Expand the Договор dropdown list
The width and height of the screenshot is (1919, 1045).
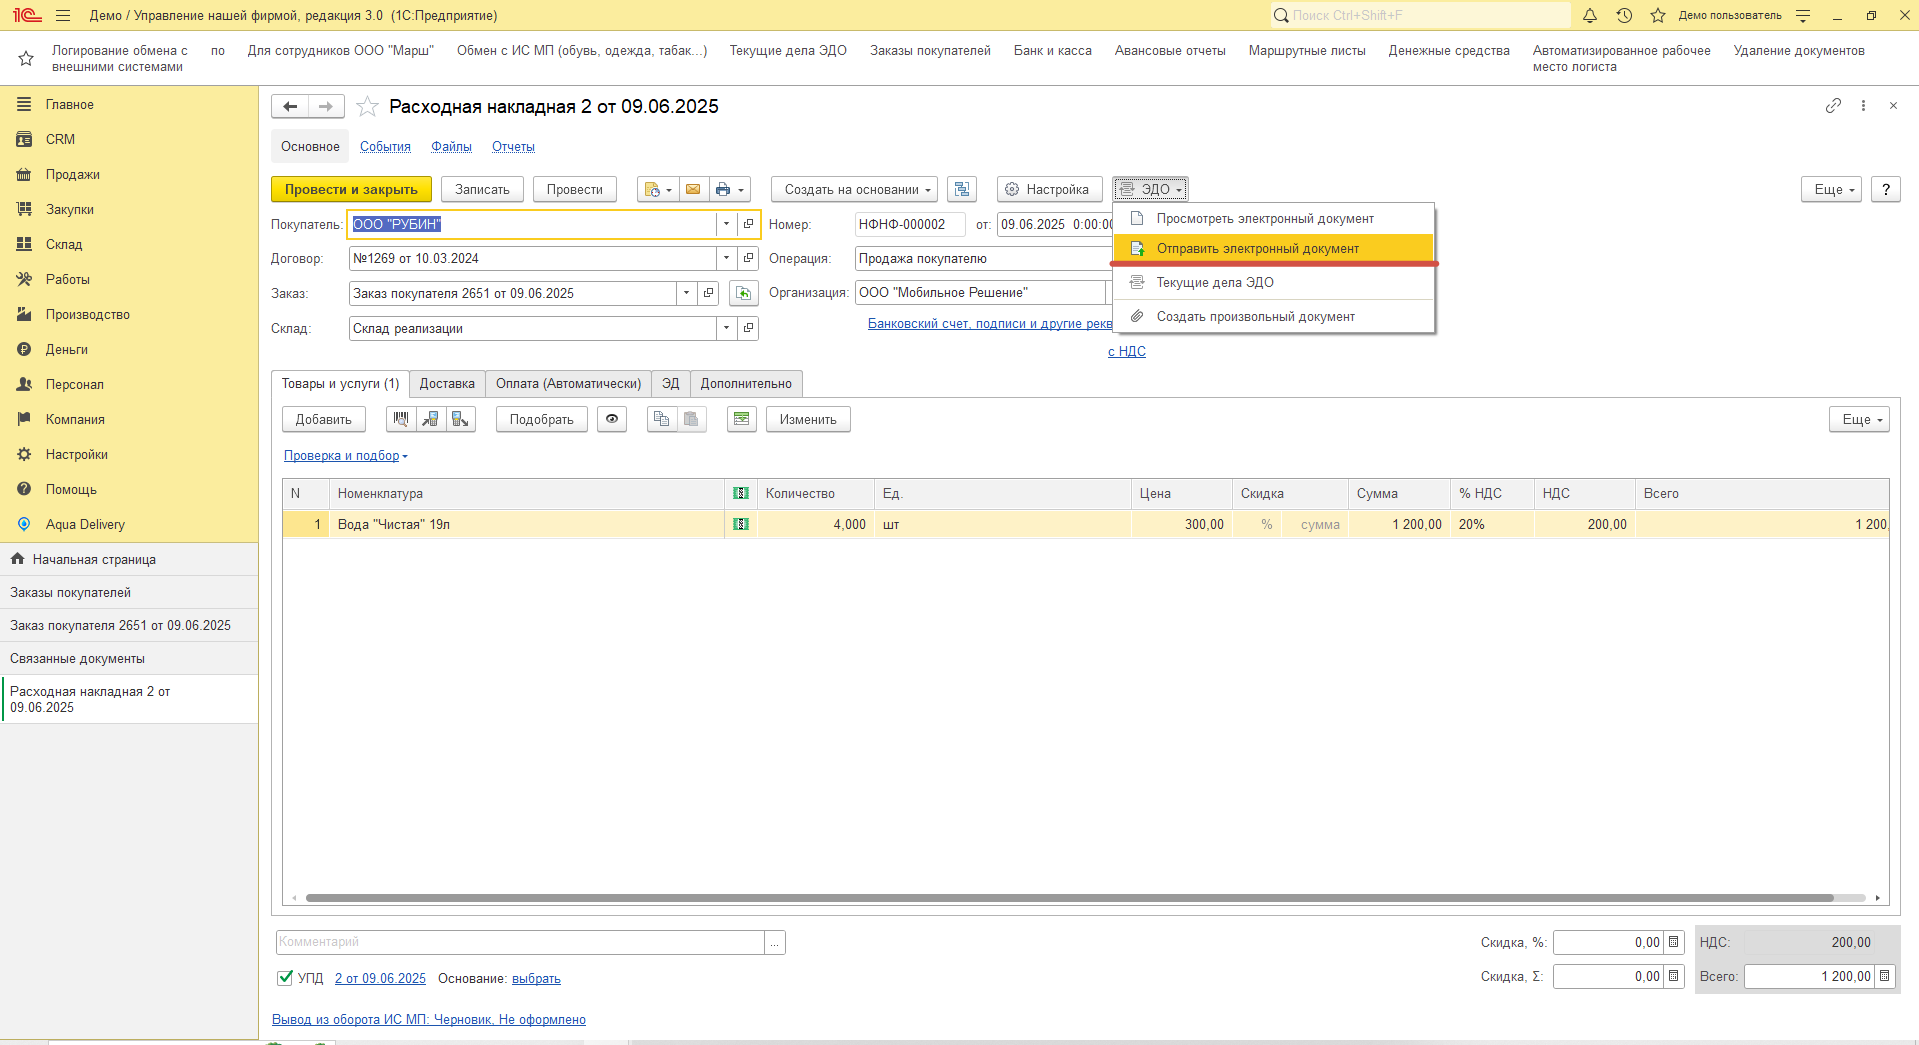tap(727, 258)
